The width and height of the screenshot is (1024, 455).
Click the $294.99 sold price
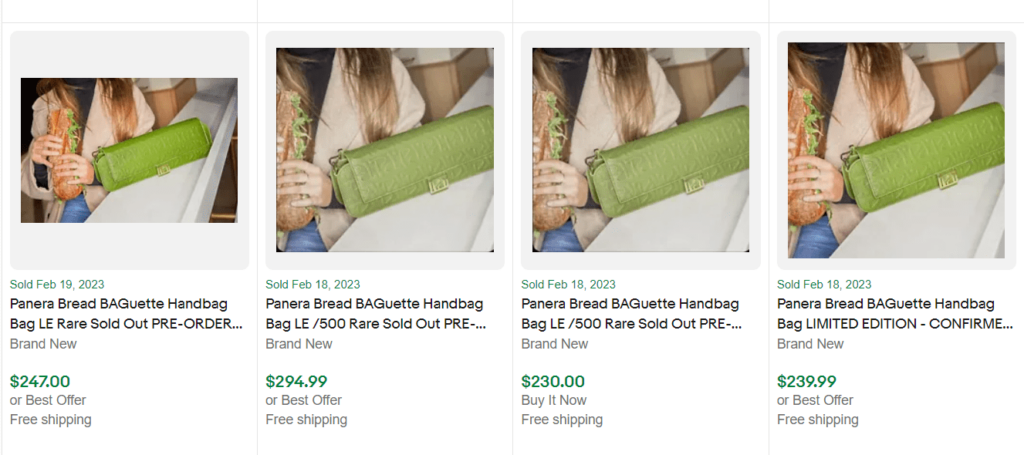296,381
